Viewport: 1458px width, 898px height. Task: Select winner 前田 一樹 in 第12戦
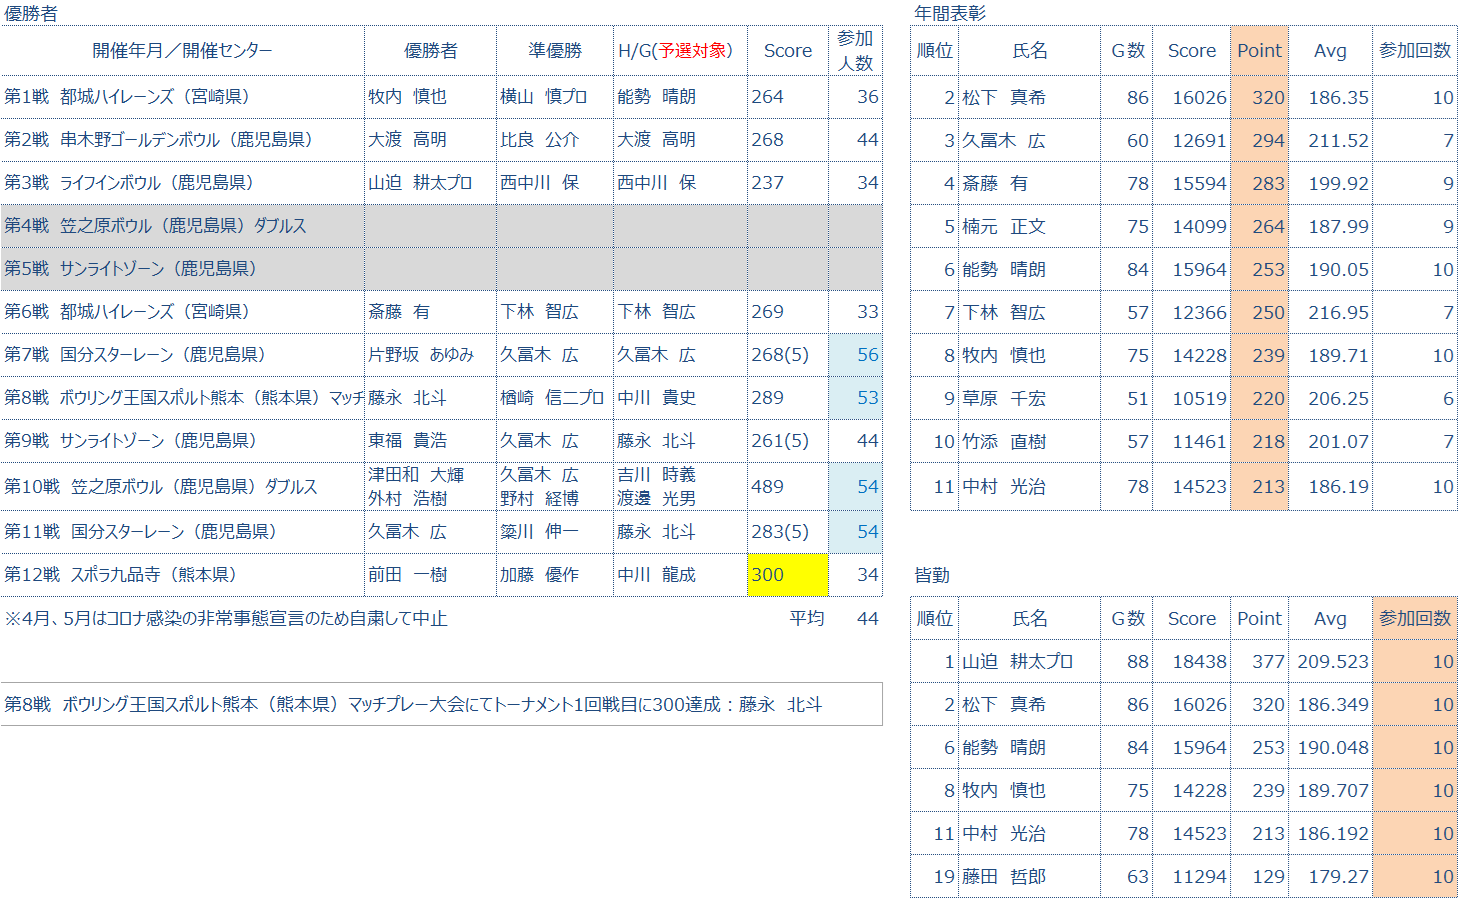[430, 575]
